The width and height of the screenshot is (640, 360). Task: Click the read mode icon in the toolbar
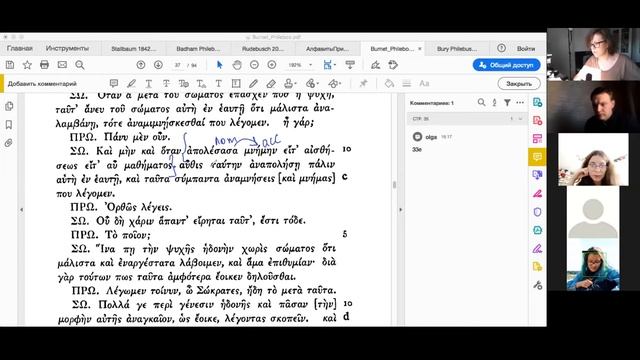click(350, 65)
